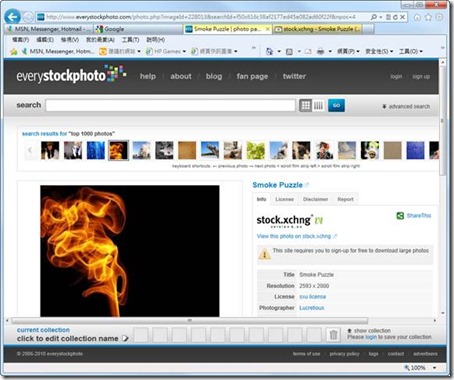The image size is (454, 380).
Task: Switch to the stock.xchng - Smoke Puzzle tab
Action: pos(317,29)
